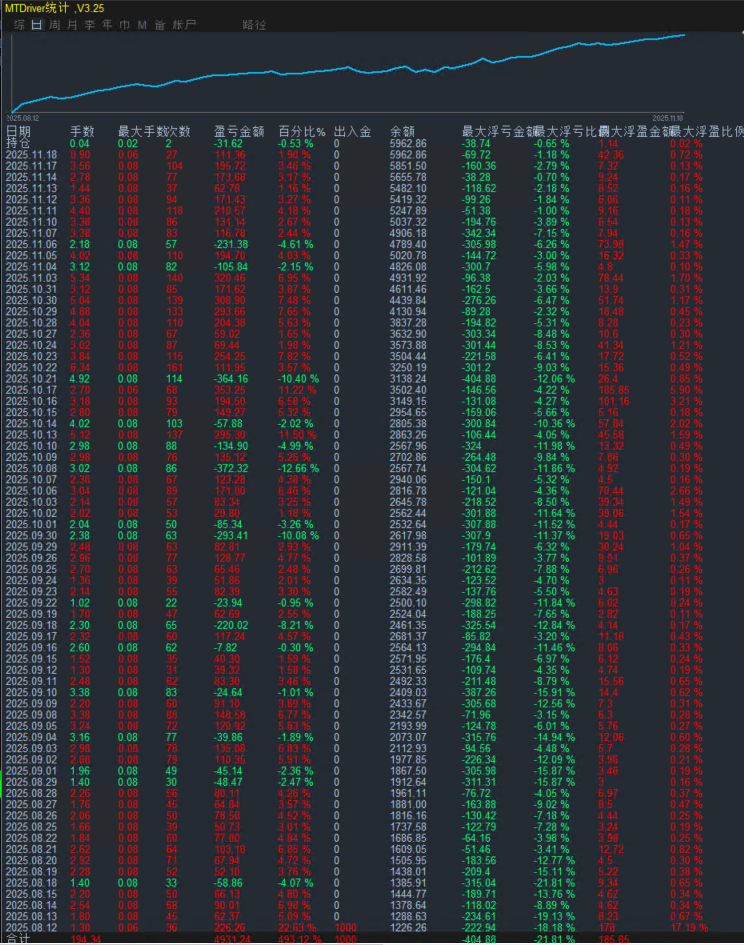Click the 出入金 deposit column header

[x=353, y=131]
